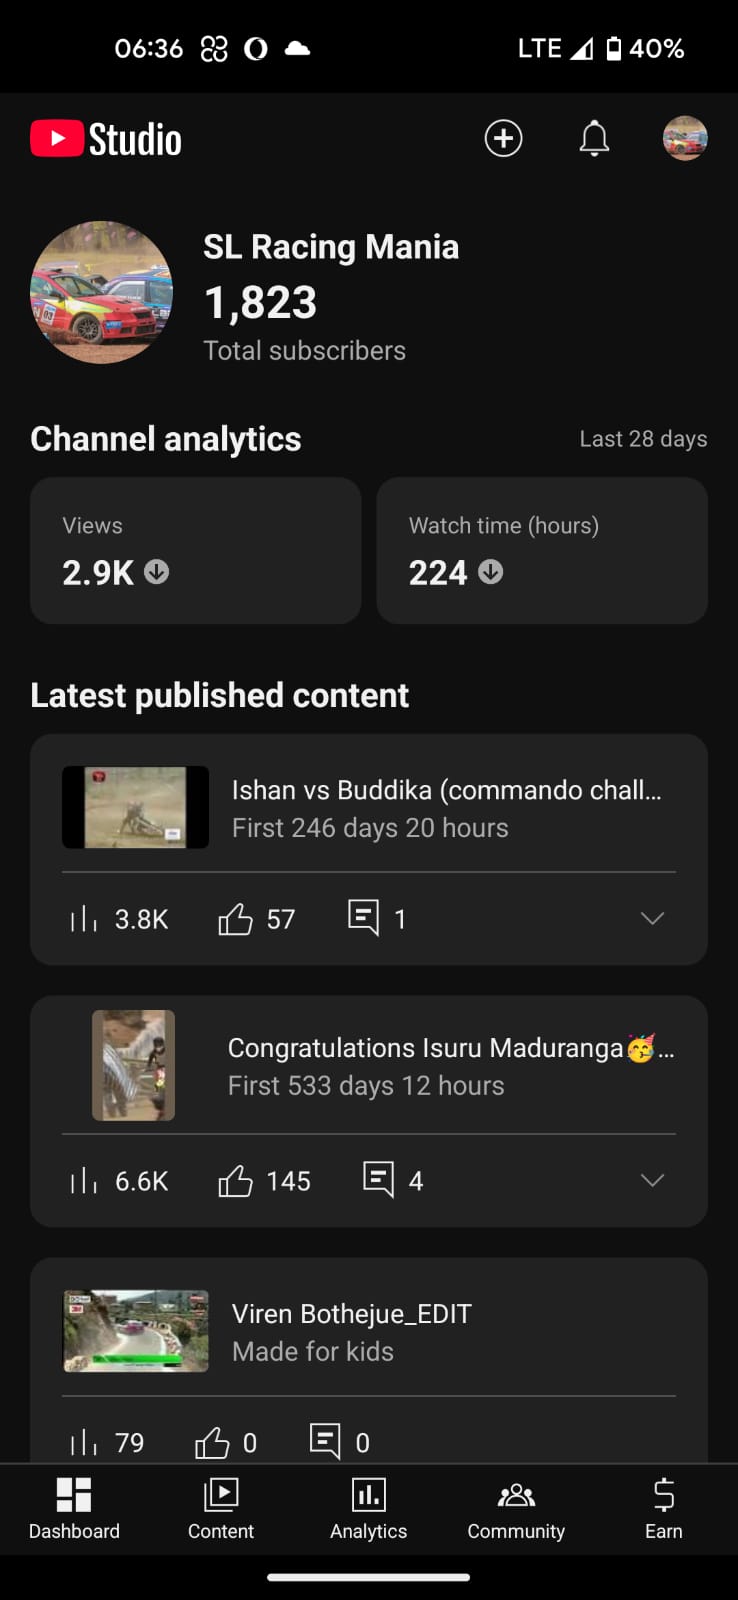Tap comments icon on Congratulations Isuru video
738x1600 pixels.
[378, 1179]
